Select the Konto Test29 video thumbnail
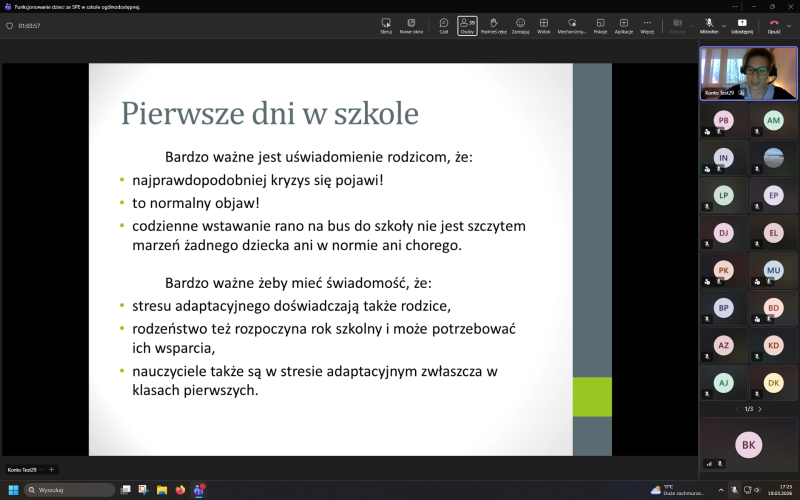Screen dimensions: 800x500 point(748,73)
